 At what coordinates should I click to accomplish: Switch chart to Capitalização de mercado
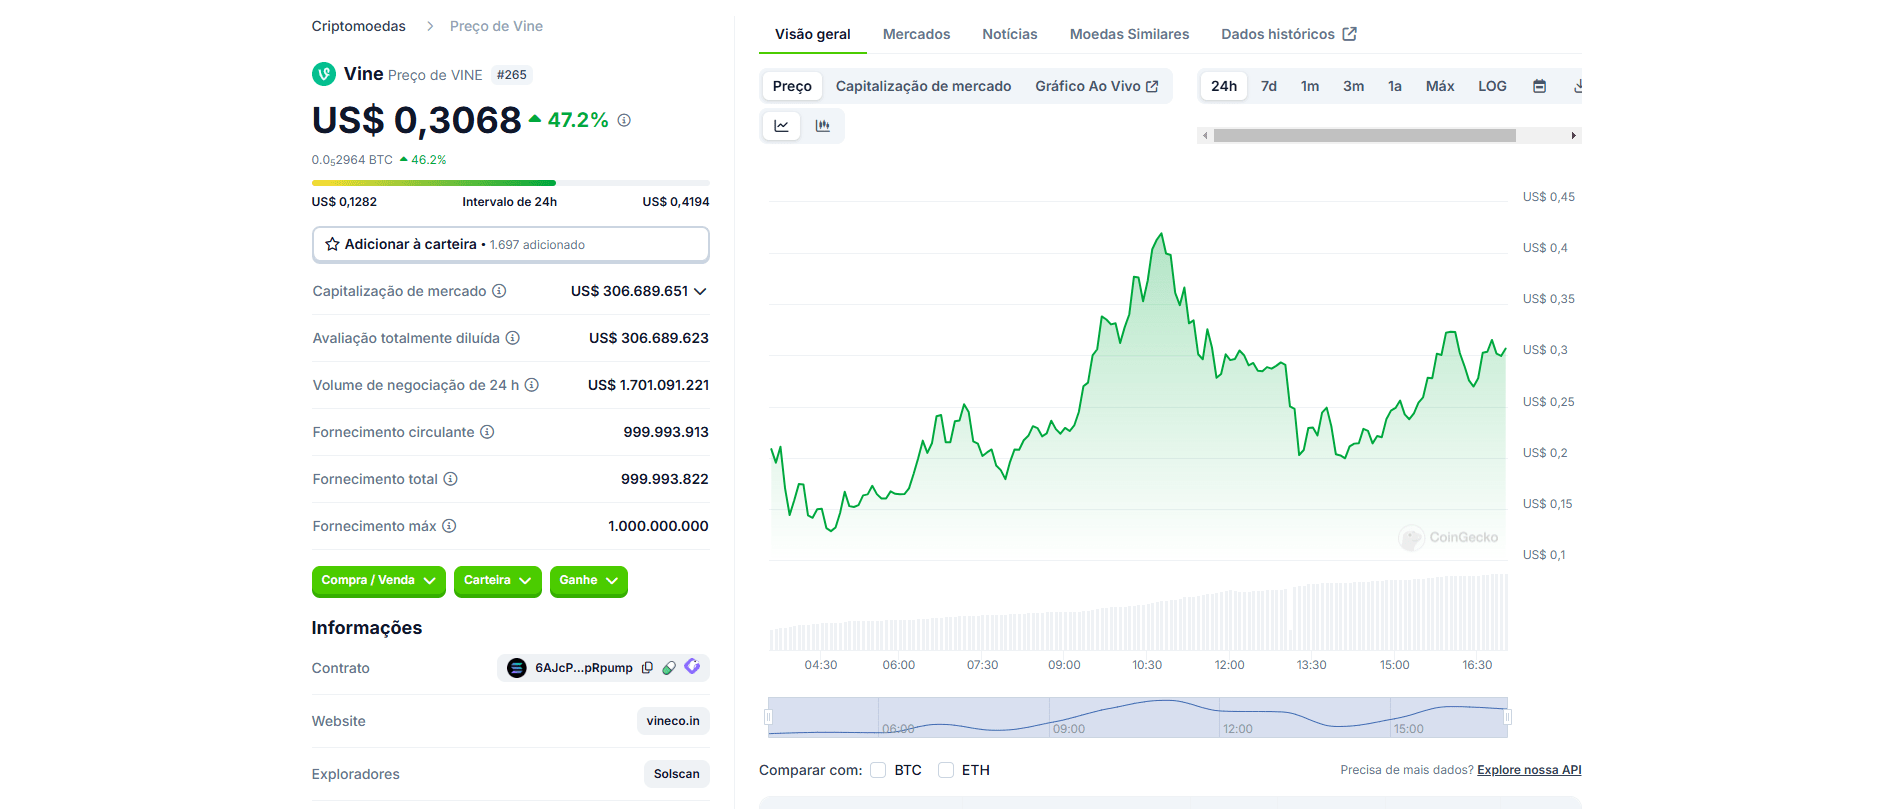coord(923,86)
